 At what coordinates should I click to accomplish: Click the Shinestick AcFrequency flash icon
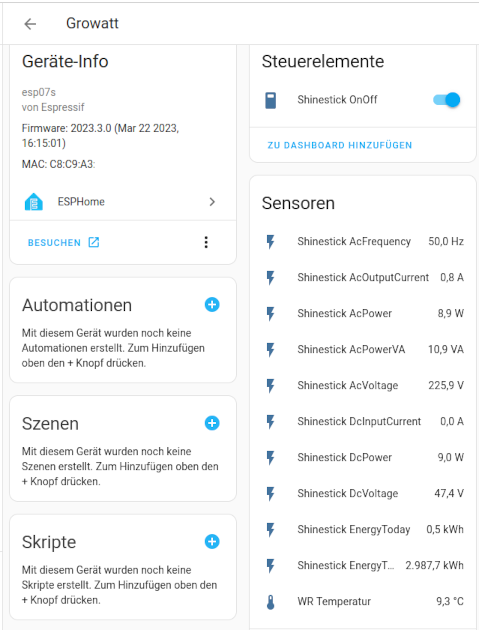coord(270,242)
